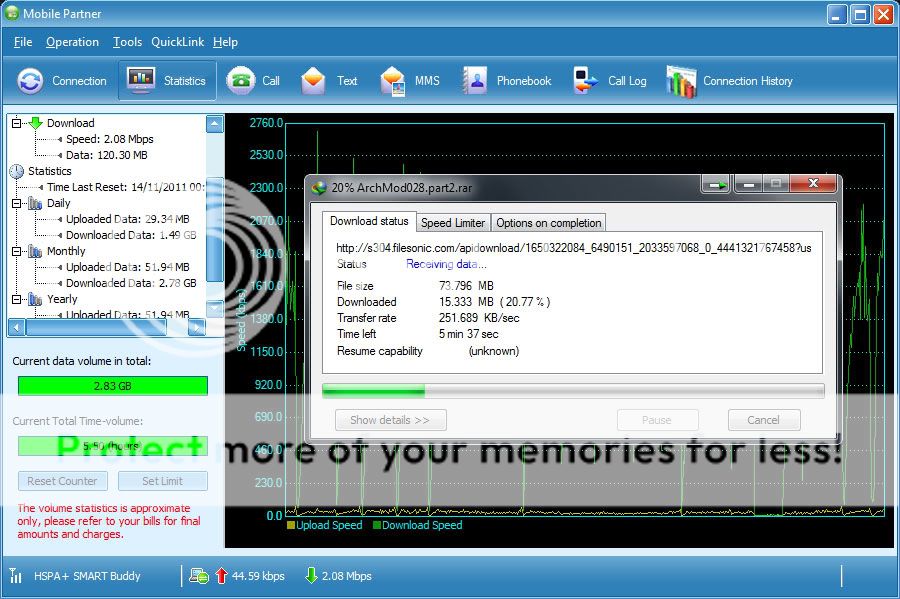The width and height of the screenshot is (900, 599).
Task: Collapse the Download tree node
Action: [17, 124]
